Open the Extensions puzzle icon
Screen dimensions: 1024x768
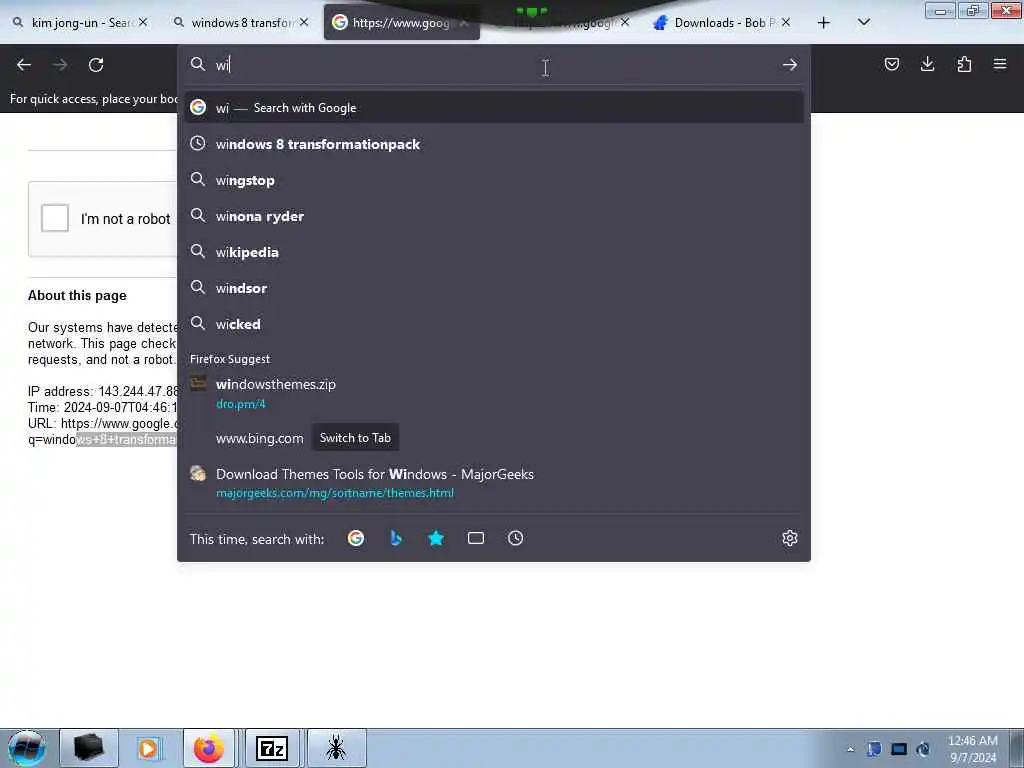(964, 64)
